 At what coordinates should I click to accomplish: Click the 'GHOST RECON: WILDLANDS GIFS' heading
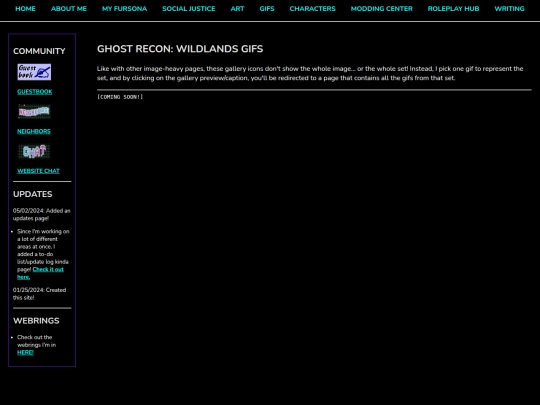tap(180, 49)
